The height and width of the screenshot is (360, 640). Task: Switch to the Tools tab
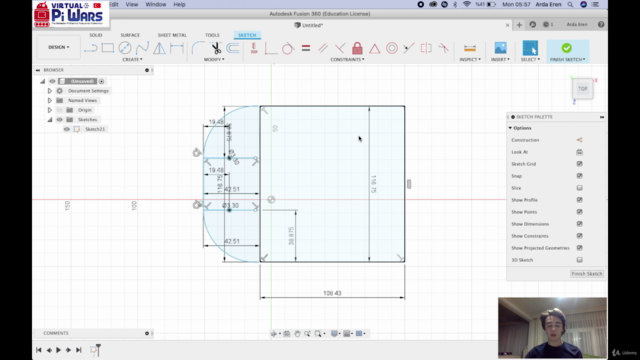click(212, 35)
